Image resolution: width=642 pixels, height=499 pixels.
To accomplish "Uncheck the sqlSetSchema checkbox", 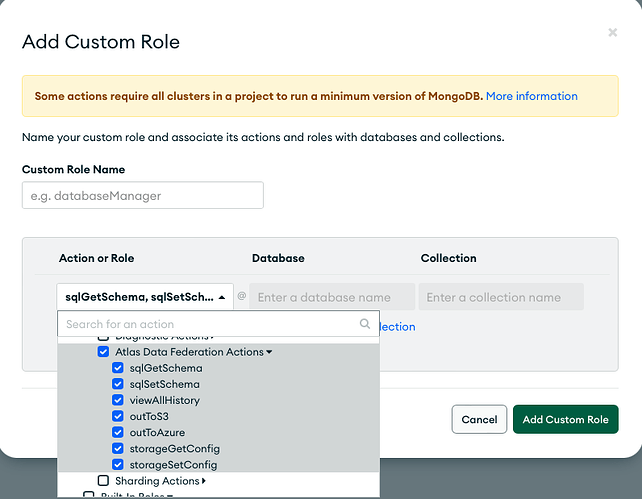I will 118,384.
